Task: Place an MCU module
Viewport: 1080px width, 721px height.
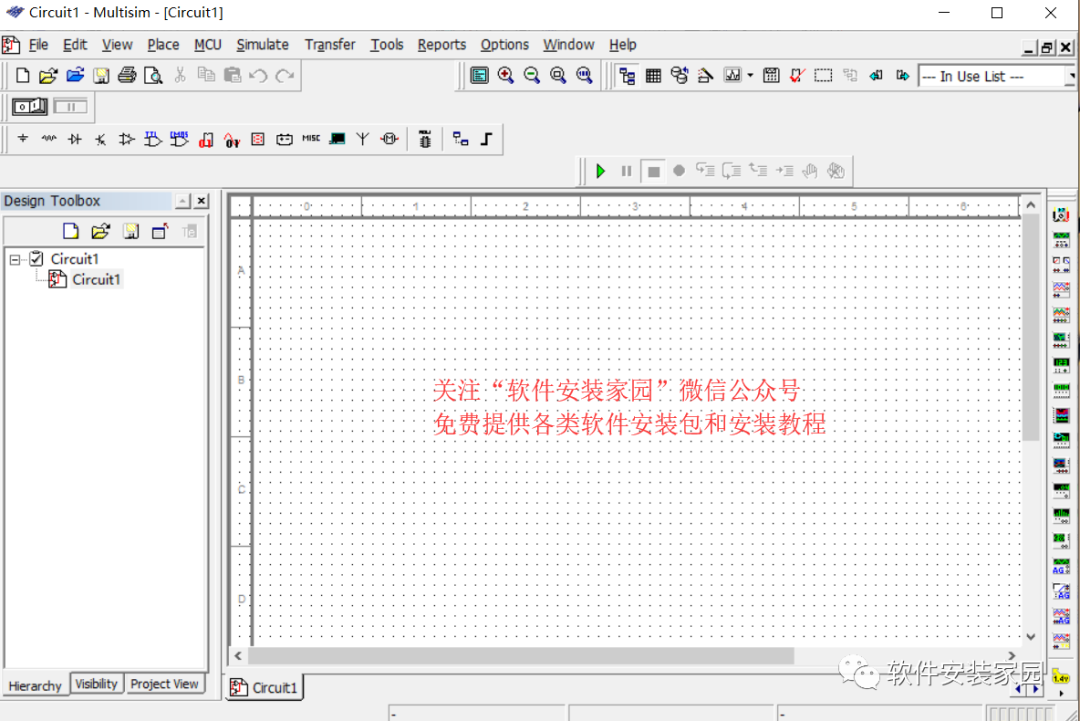Action: tap(425, 139)
